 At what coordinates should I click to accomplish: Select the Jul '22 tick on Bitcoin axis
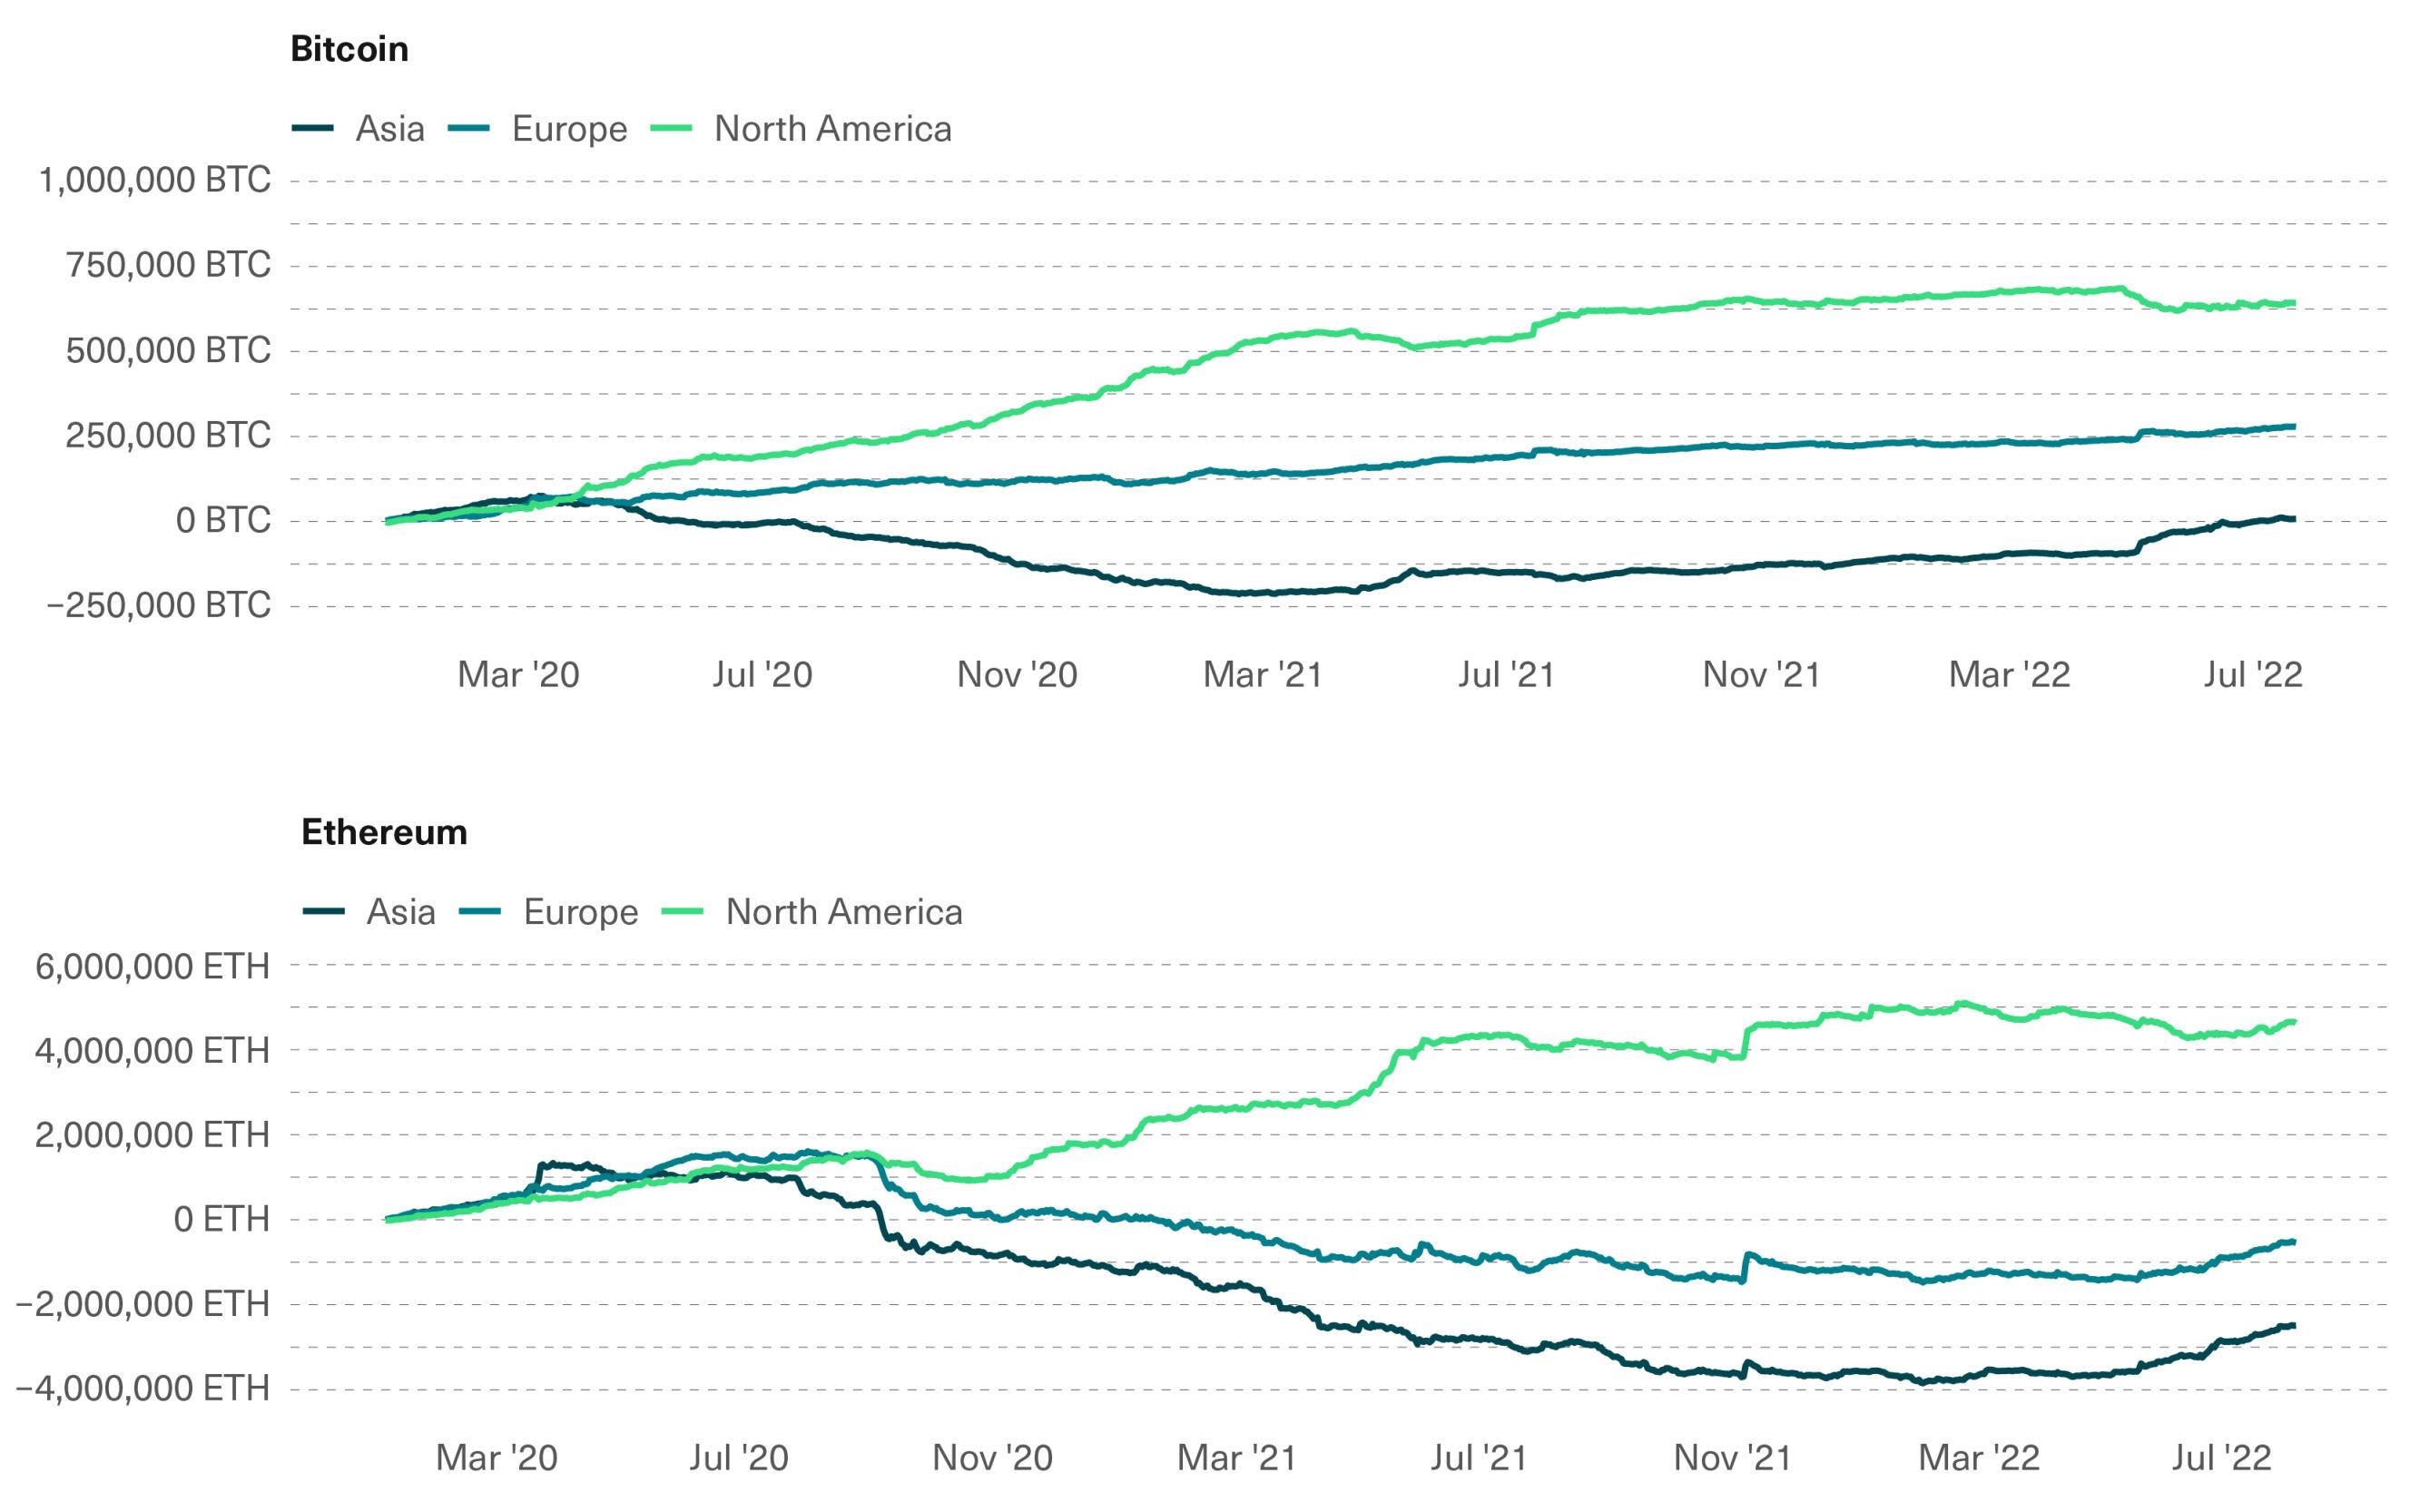tap(2253, 675)
